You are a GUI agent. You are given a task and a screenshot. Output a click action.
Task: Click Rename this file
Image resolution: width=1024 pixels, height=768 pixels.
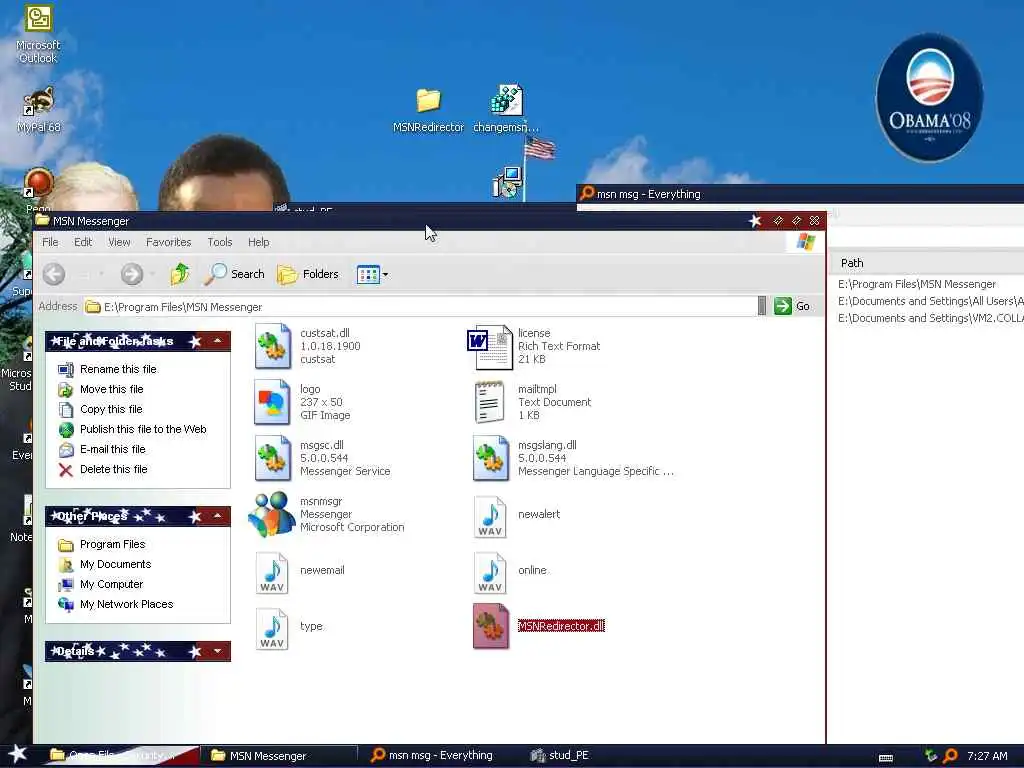click(x=118, y=369)
